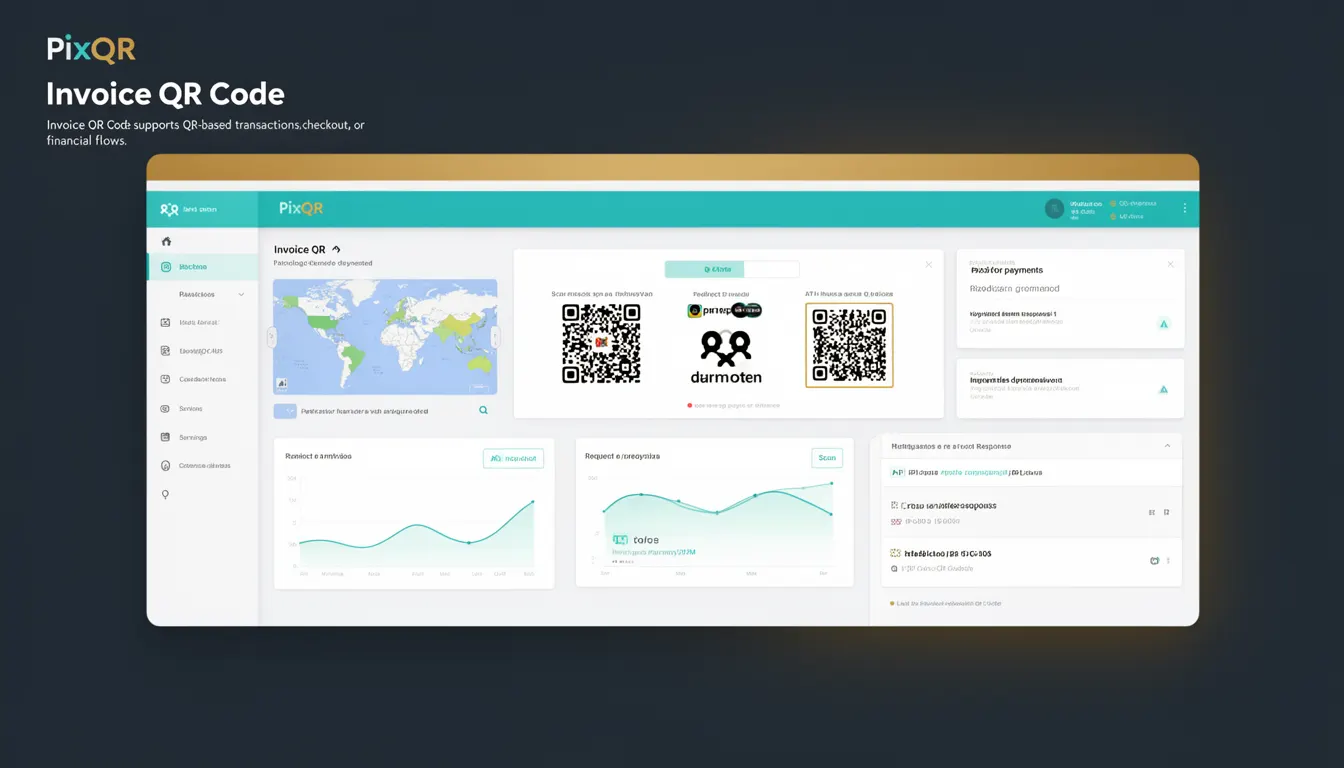Click the lightbulb icon at sidebar bottom
The width and height of the screenshot is (1344, 768).
pos(165,494)
